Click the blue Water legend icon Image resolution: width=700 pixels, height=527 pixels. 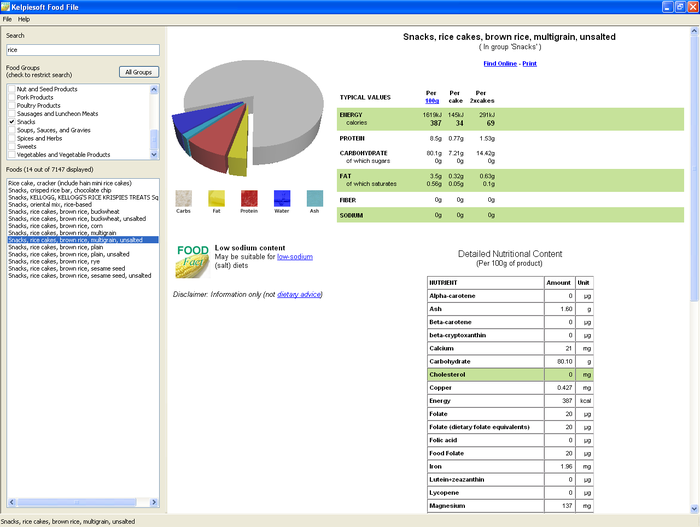pos(282,198)
